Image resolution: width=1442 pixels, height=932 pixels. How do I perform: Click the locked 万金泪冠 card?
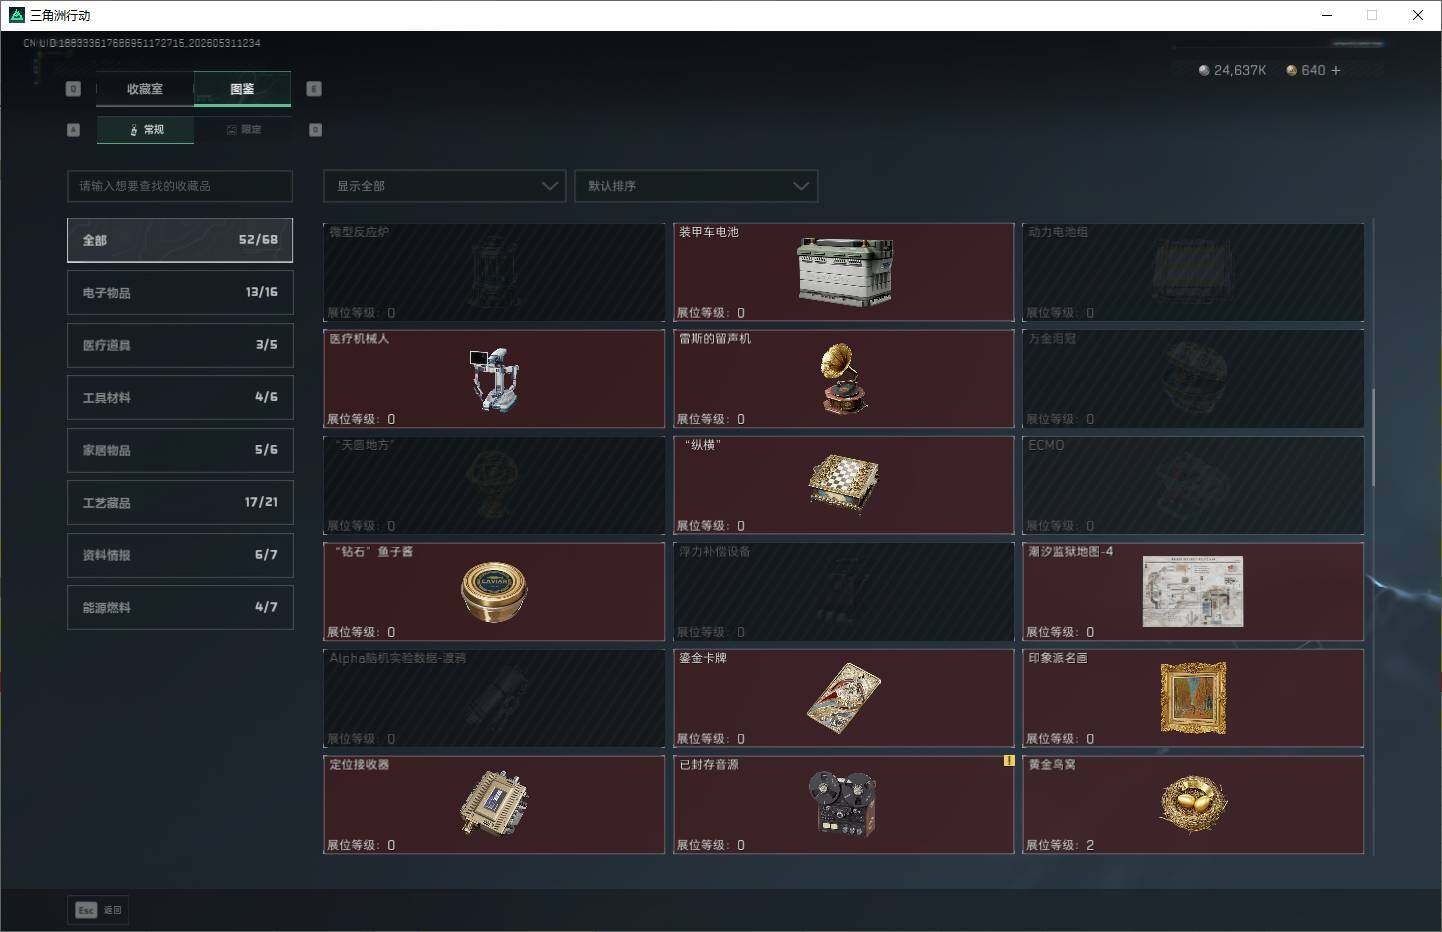tap(1193, 379)
